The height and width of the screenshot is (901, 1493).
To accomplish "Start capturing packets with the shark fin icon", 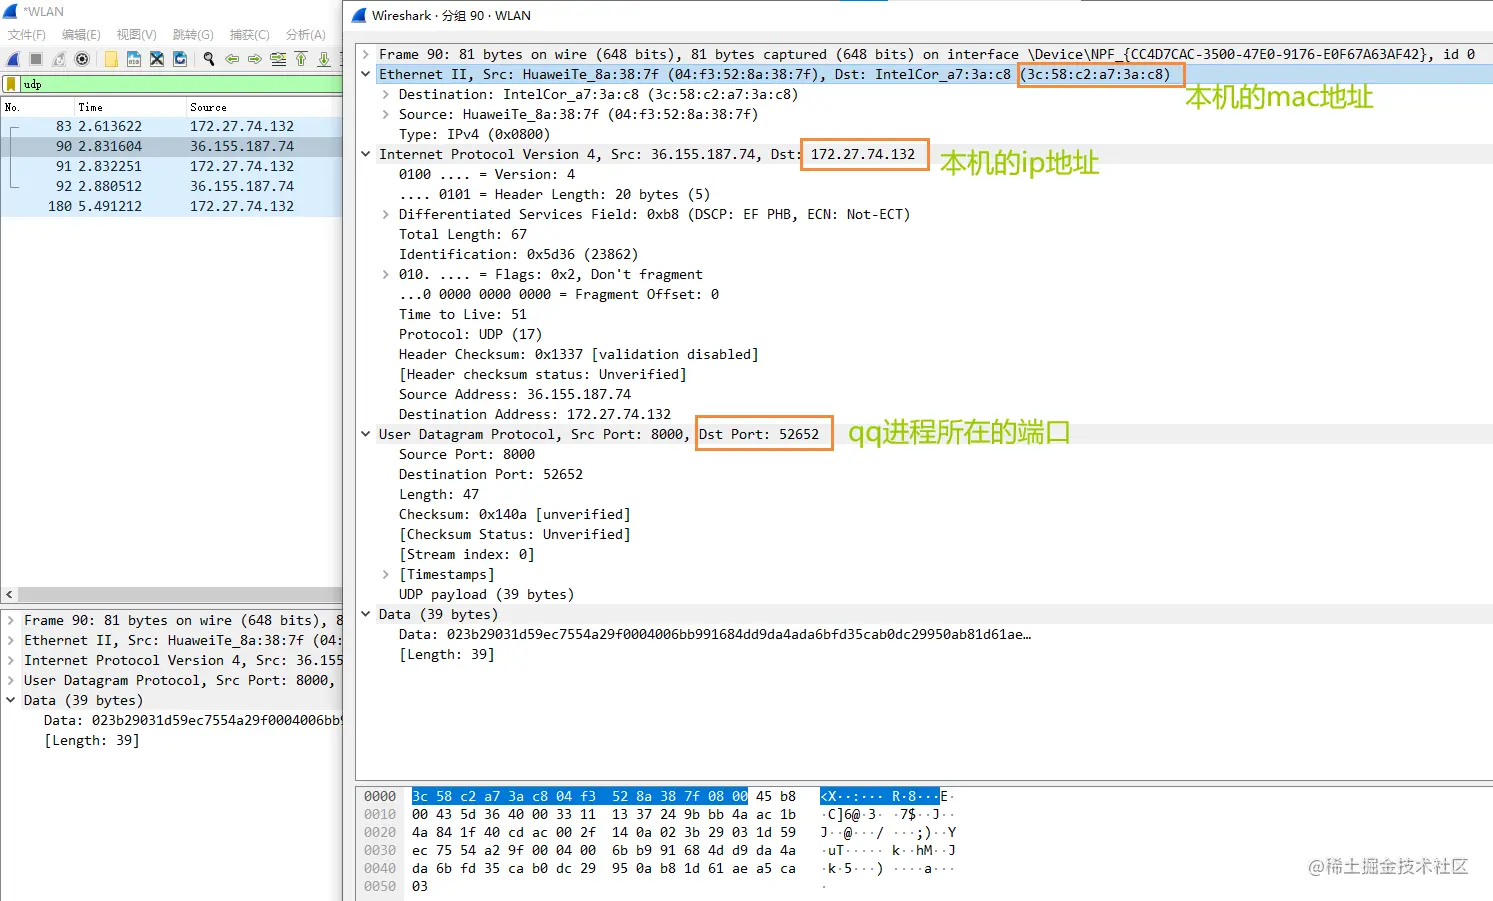I will tap(14, 59).
